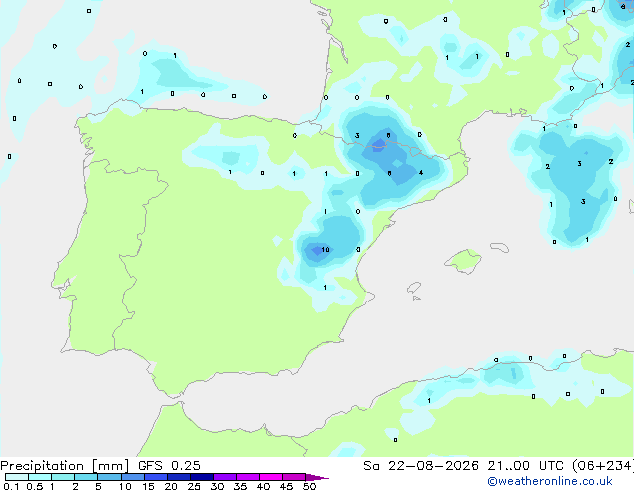
Task: Click the "20" legend scale label
Action: tap(171, 486)
